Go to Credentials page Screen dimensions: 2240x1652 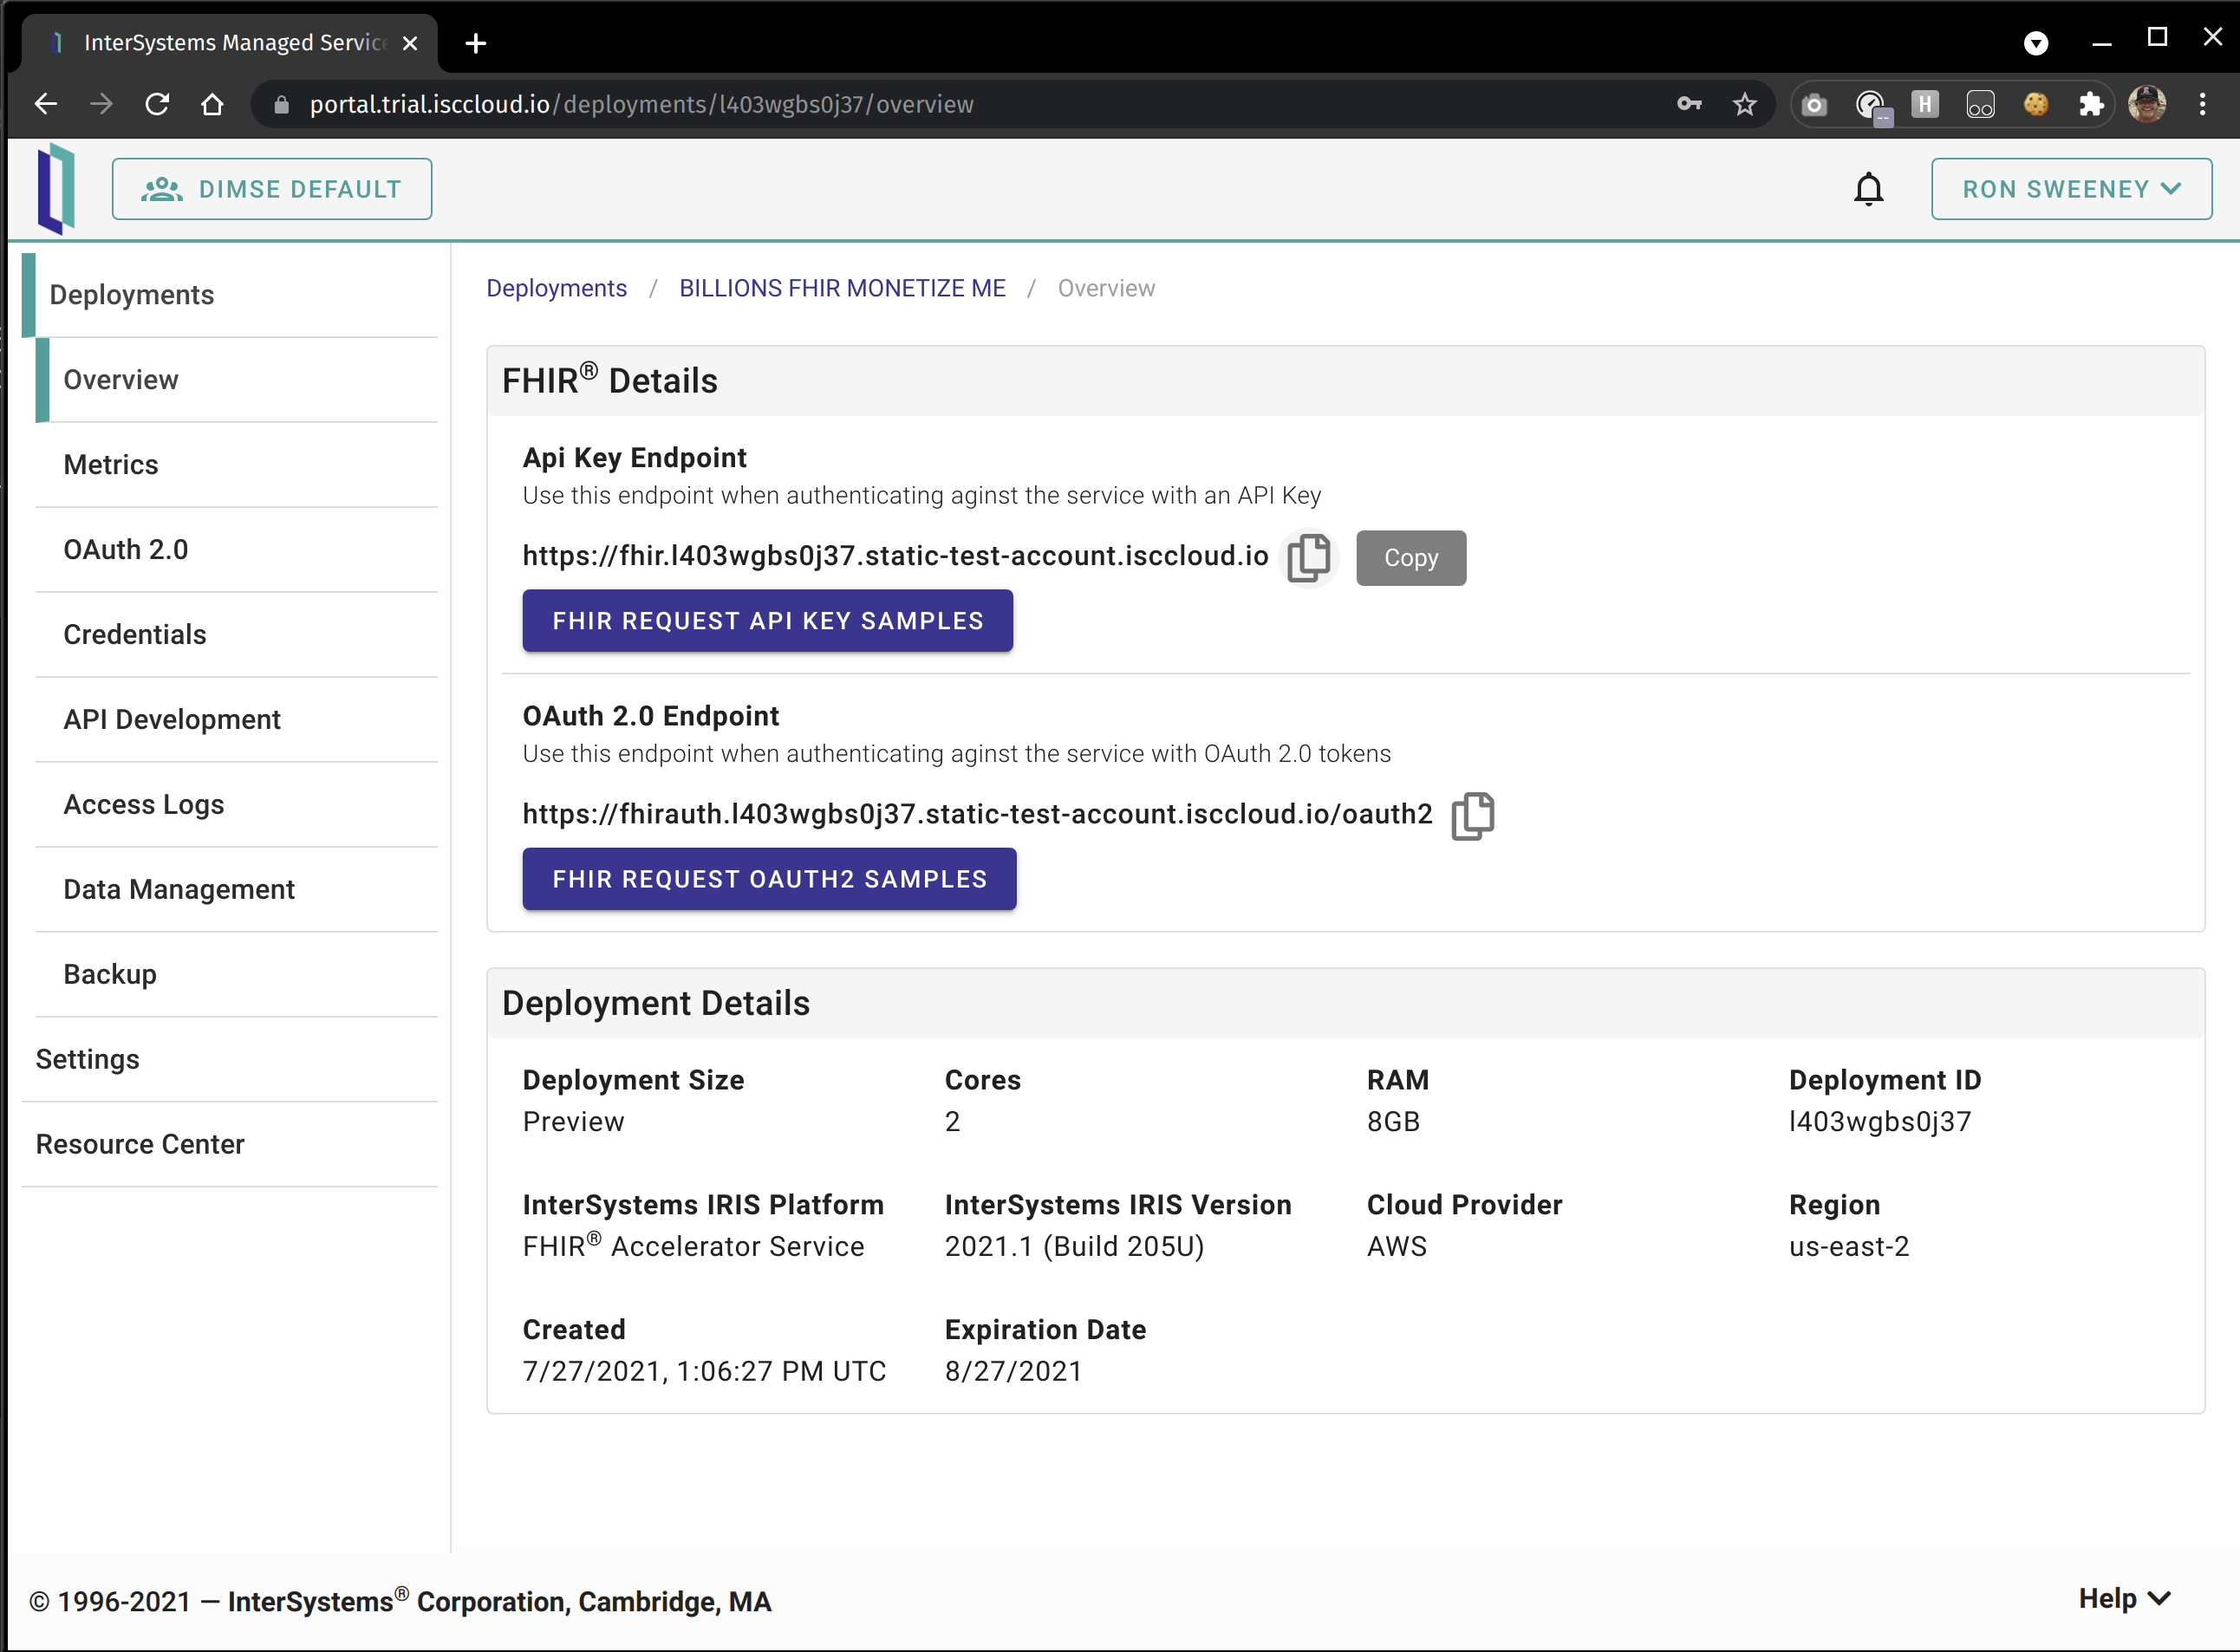(x=237, y=635)
